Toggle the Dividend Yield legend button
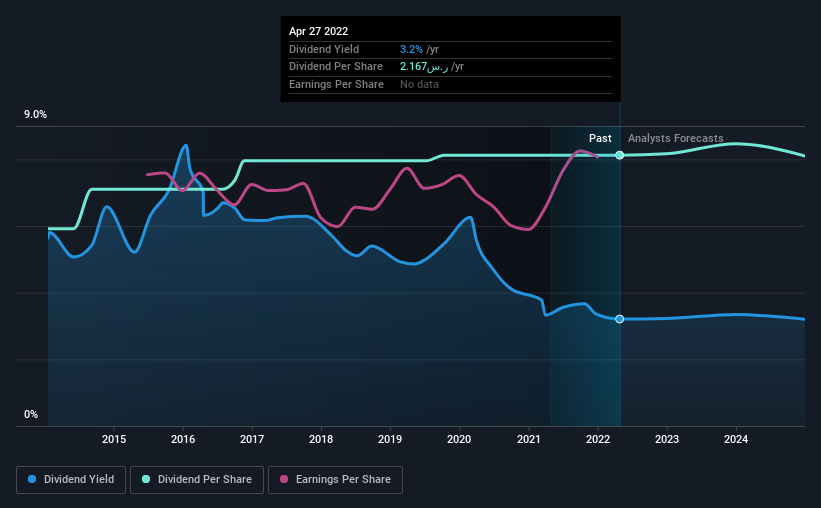The image size is (821, 508). [x=71, y=480]
